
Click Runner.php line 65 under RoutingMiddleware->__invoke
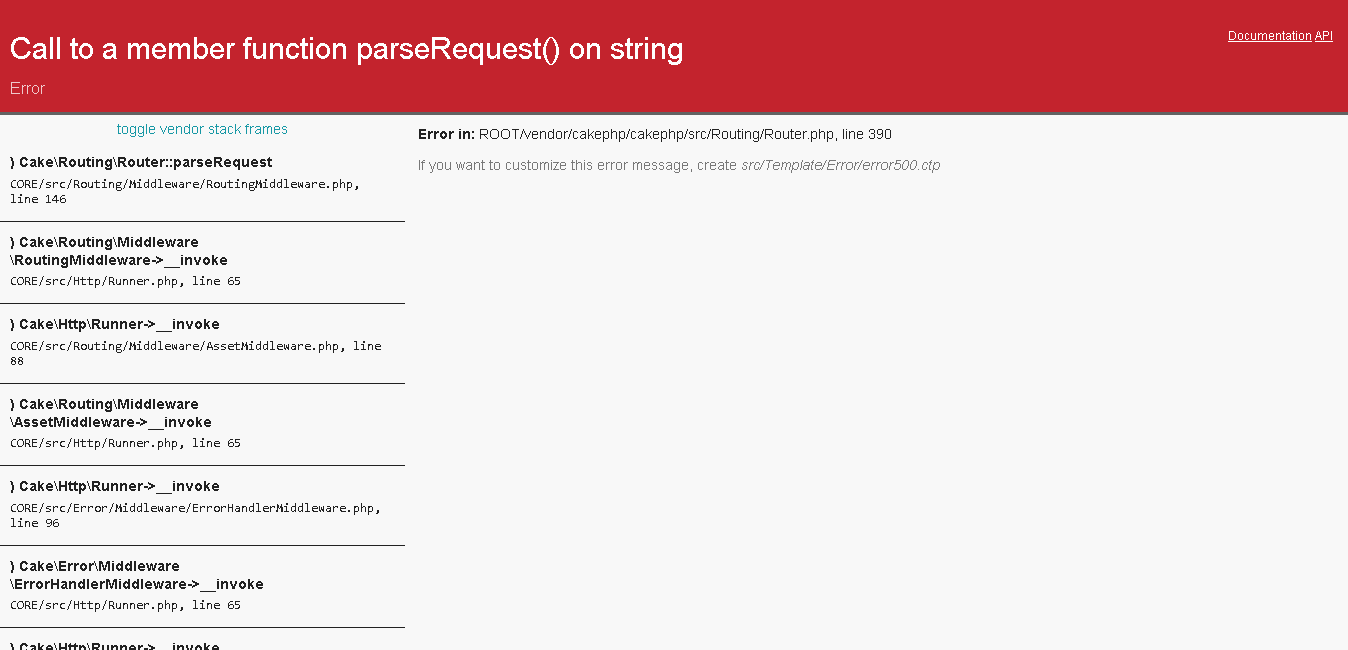pos(125,281)
